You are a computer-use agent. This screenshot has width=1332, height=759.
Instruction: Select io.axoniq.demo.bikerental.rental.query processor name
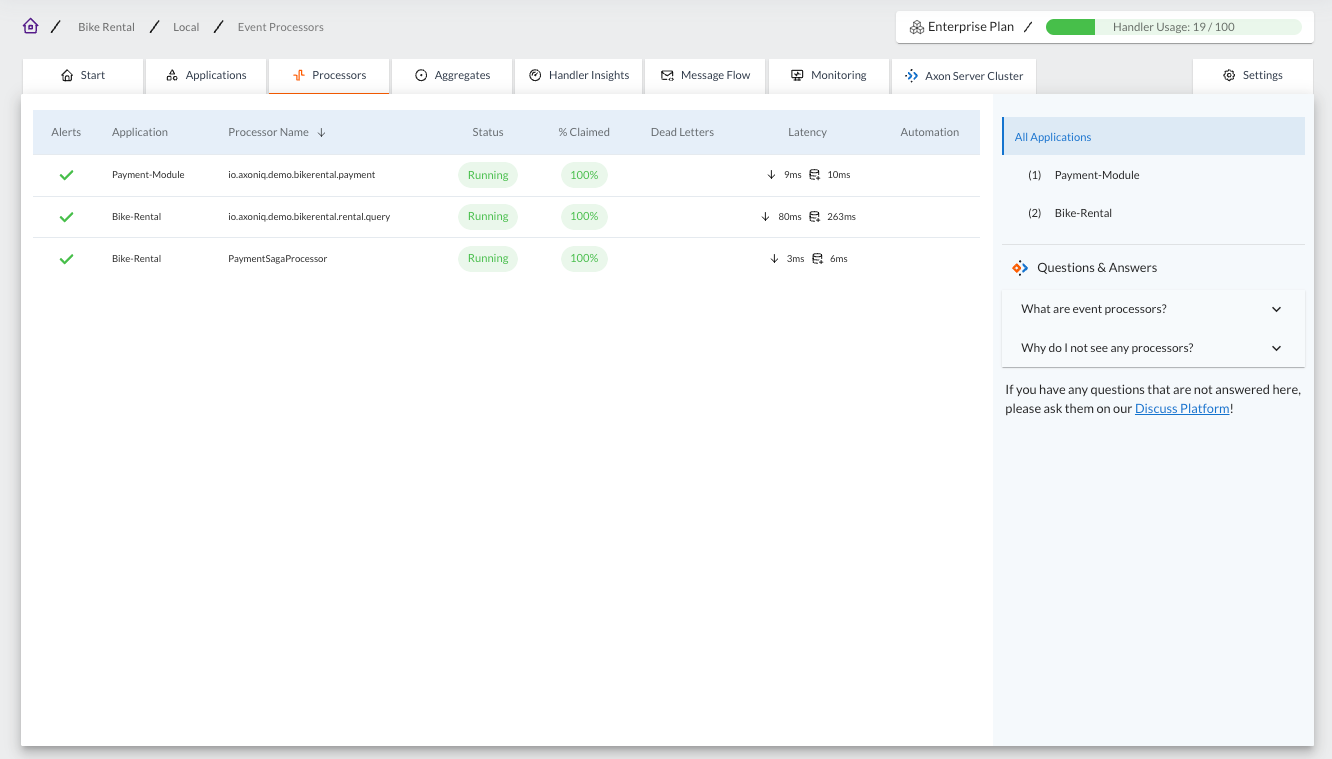[x=309, y=217]
